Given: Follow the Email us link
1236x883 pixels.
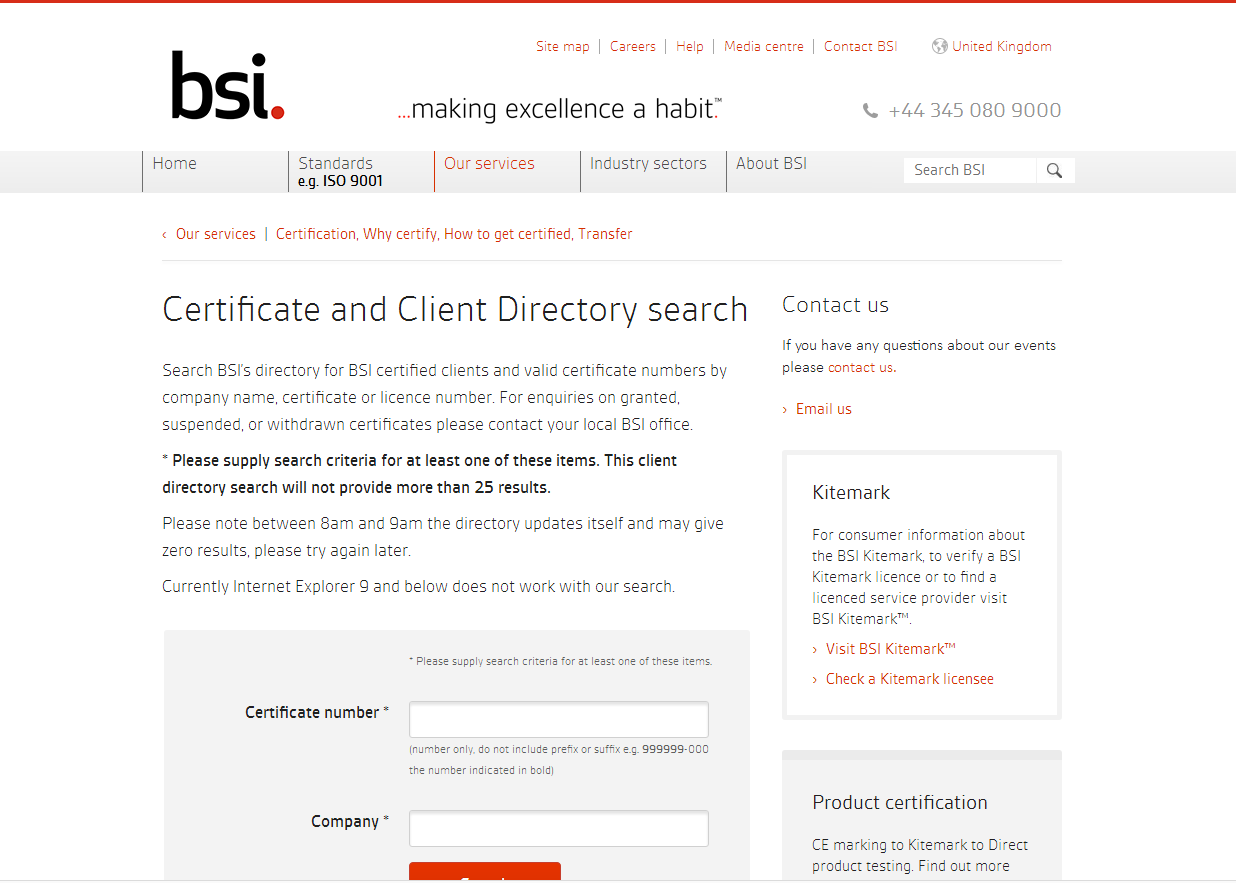Looking at the screenshot, I should (823, 408).
